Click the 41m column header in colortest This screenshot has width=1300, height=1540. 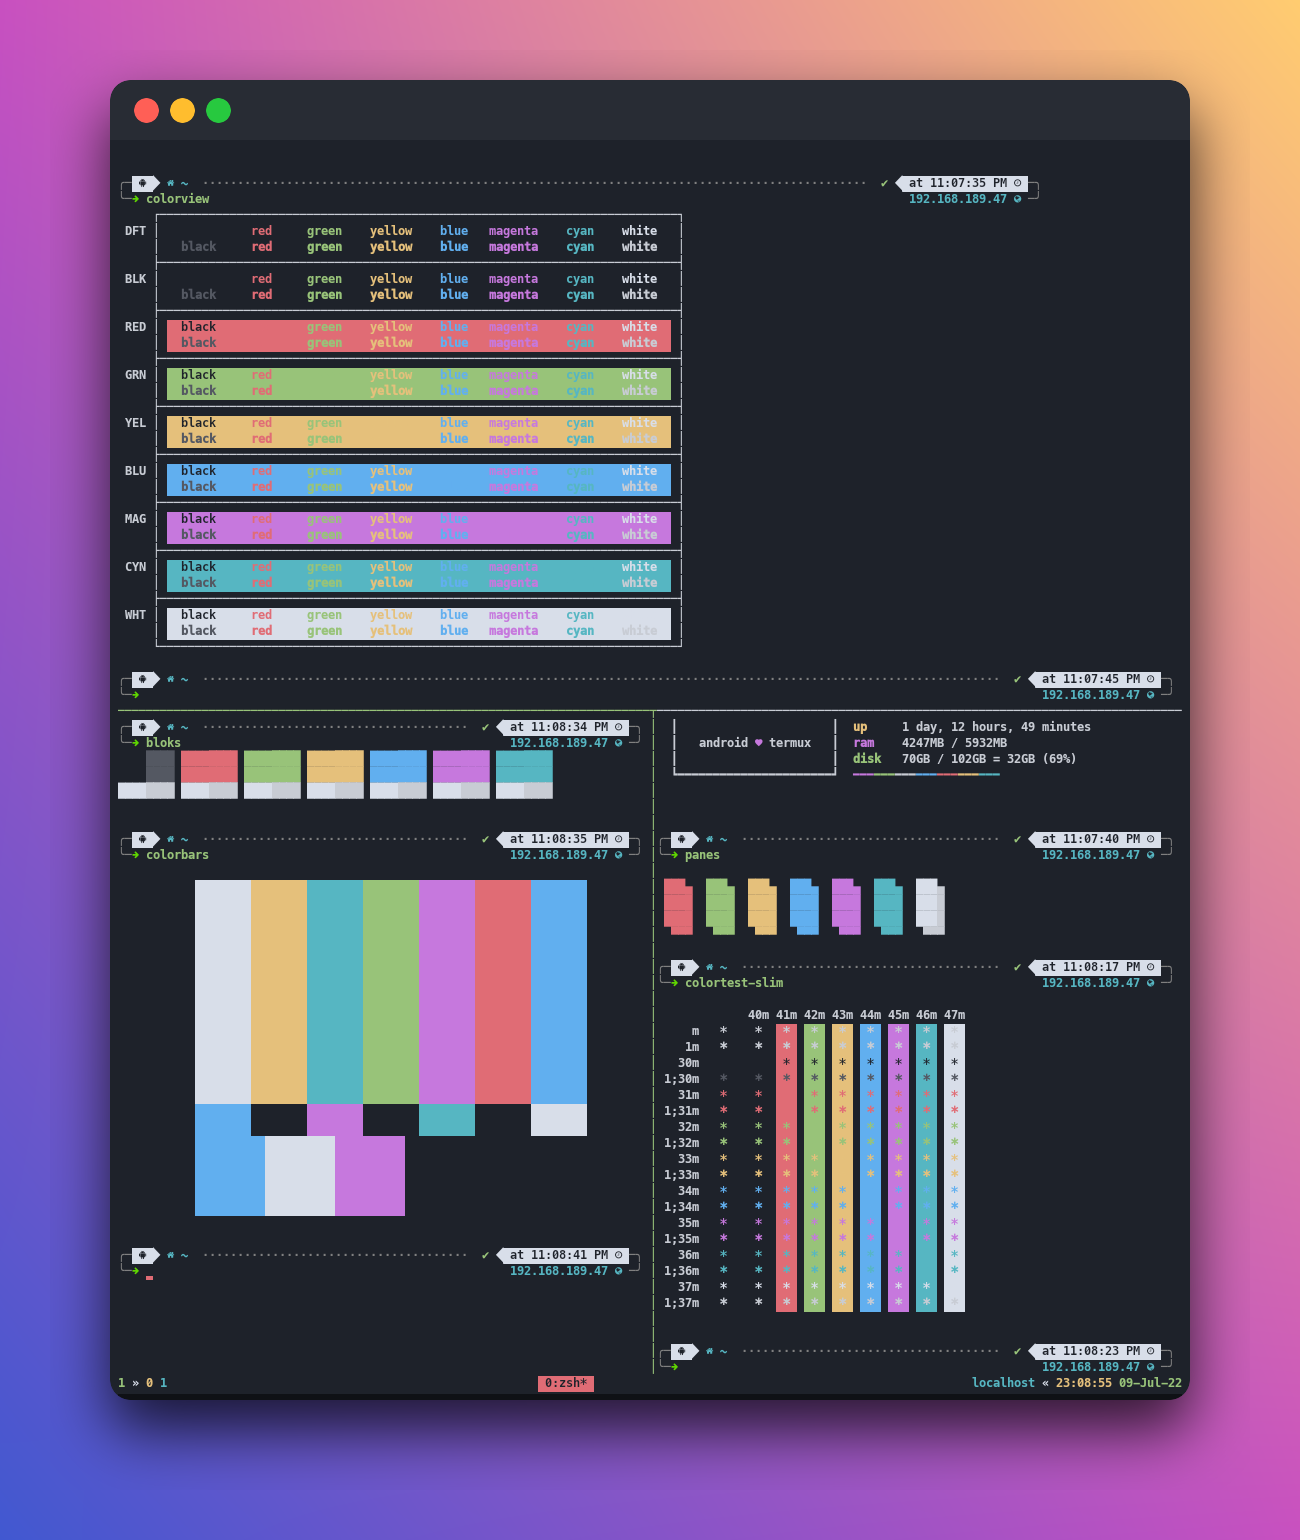point(787,1015)
